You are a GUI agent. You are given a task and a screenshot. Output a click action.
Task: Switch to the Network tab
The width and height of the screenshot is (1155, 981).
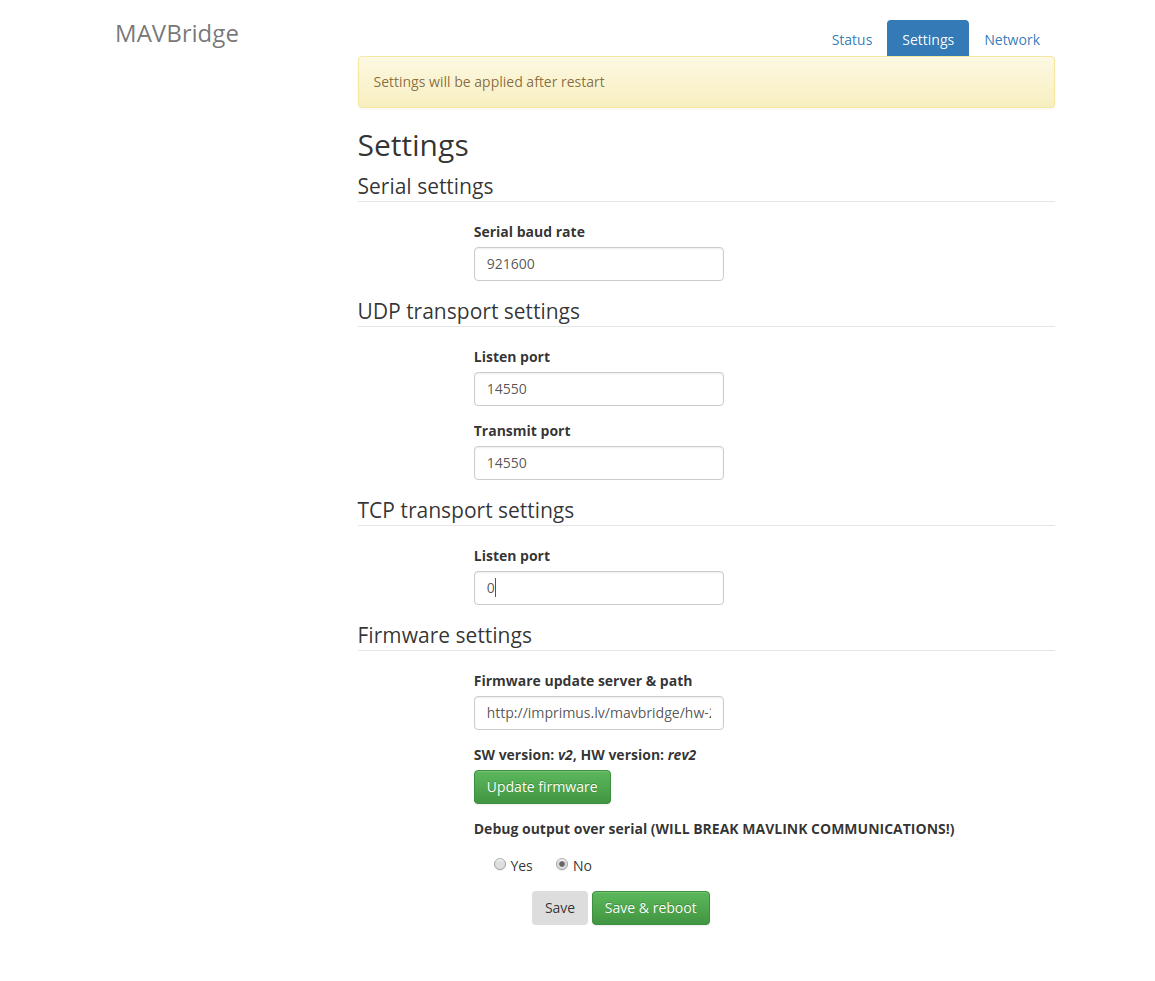(x=1011, y=40)
